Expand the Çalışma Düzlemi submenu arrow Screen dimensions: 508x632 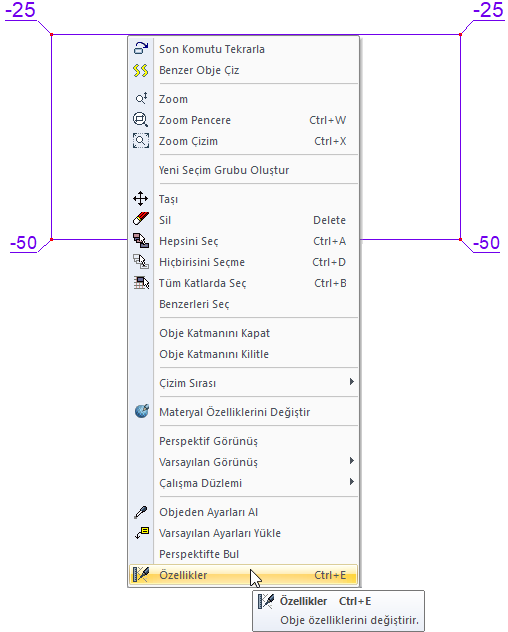pyautogui.click(x=352, y=482)
